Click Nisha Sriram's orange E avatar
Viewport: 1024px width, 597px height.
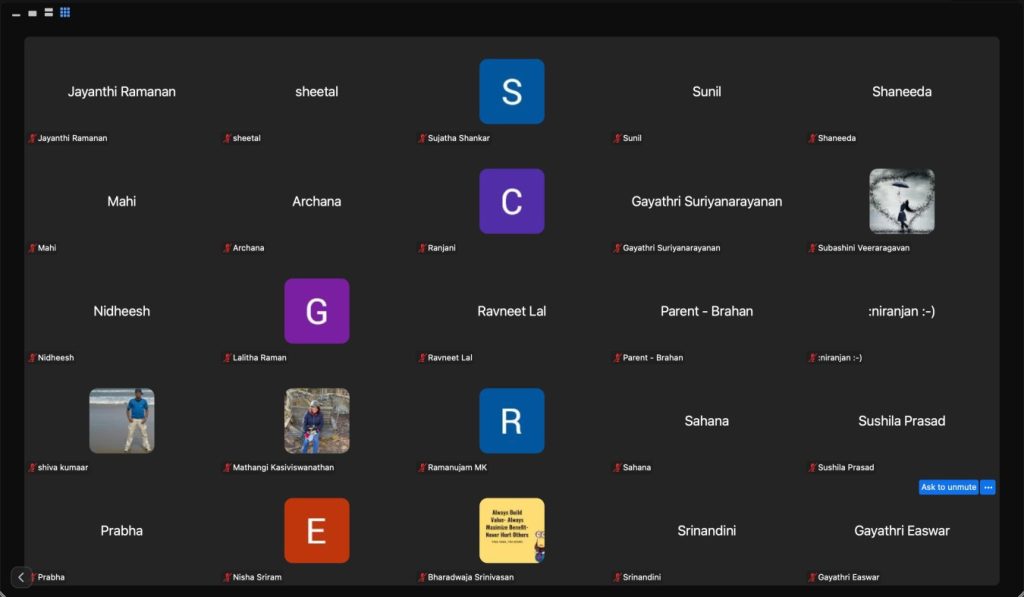click(x=316, y=531)
